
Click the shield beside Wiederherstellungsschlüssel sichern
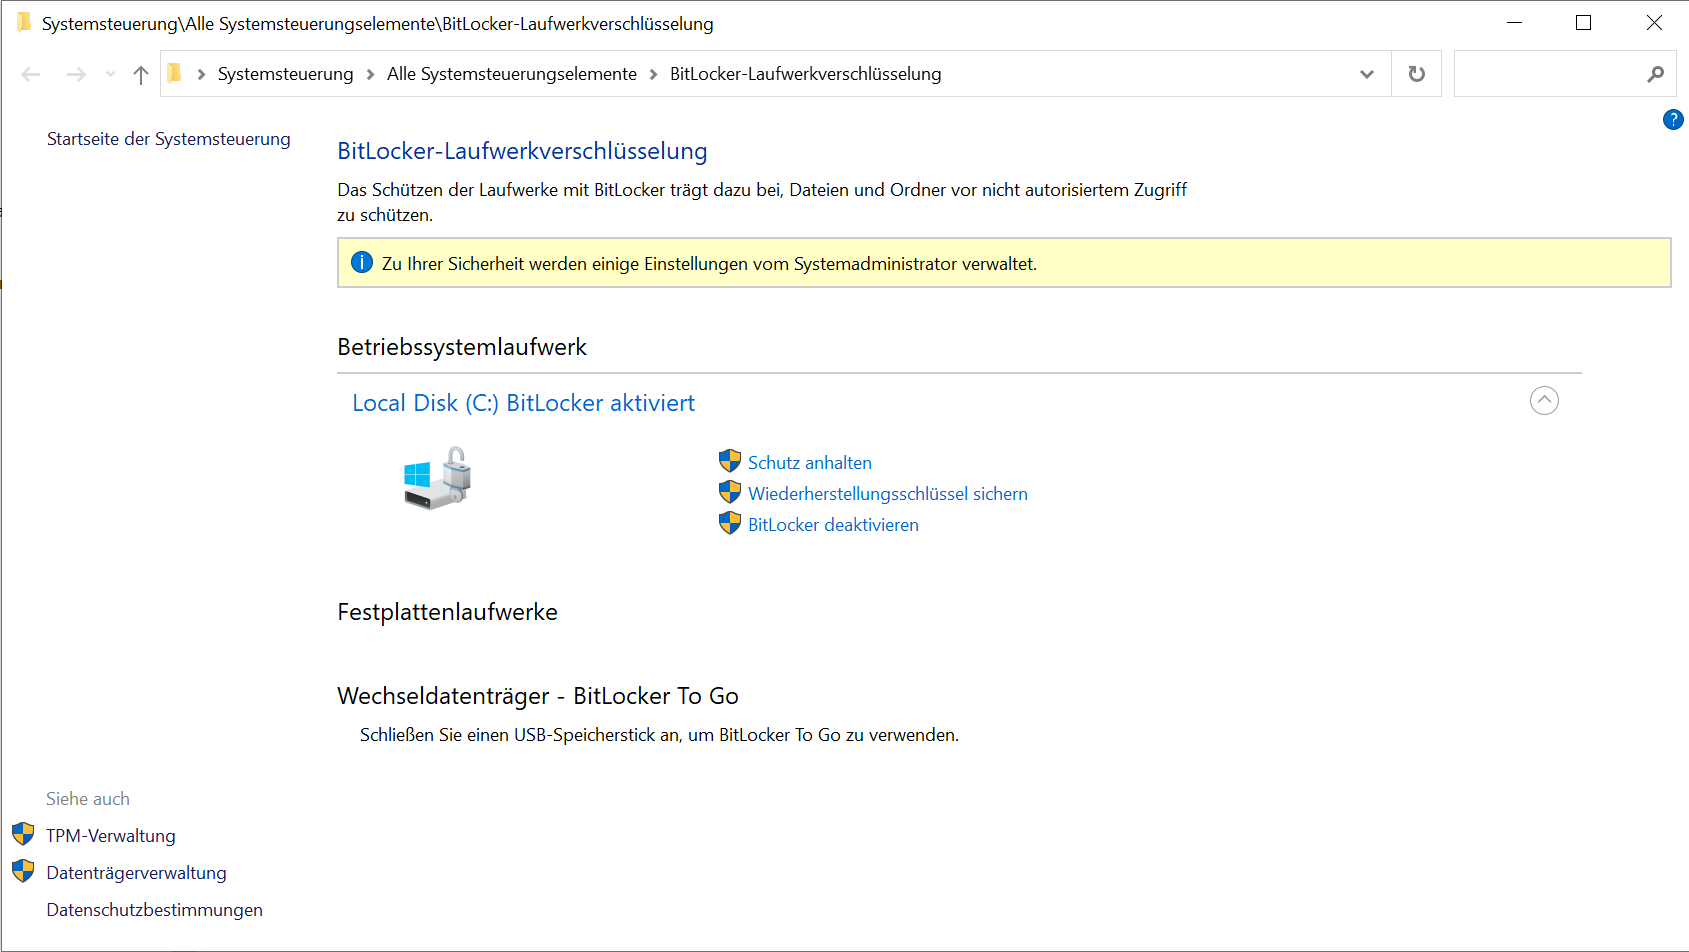[730, 492]
